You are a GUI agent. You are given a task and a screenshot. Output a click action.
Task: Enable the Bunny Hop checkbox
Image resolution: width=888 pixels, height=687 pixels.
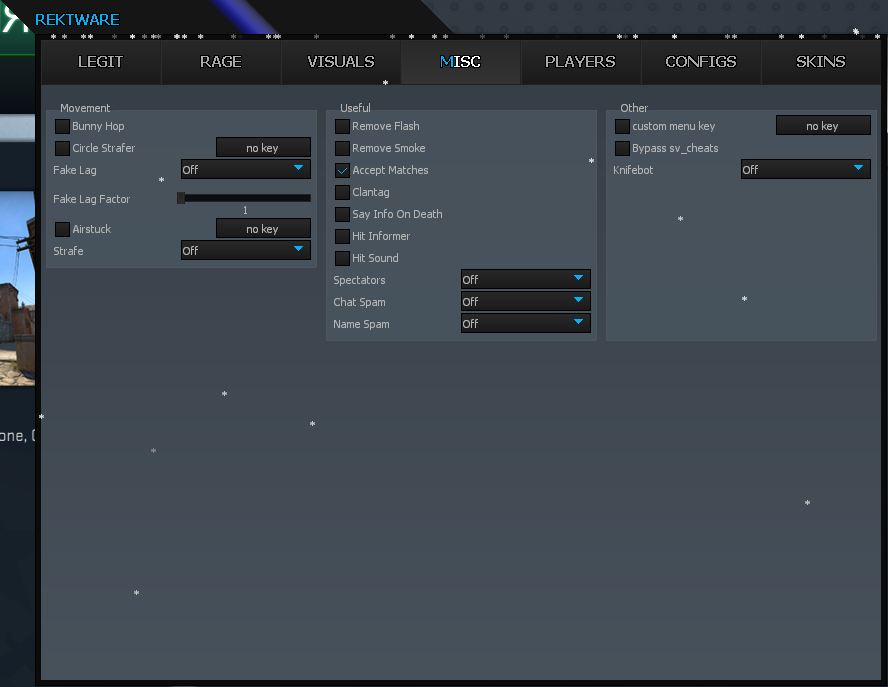[x=62, y=126]
